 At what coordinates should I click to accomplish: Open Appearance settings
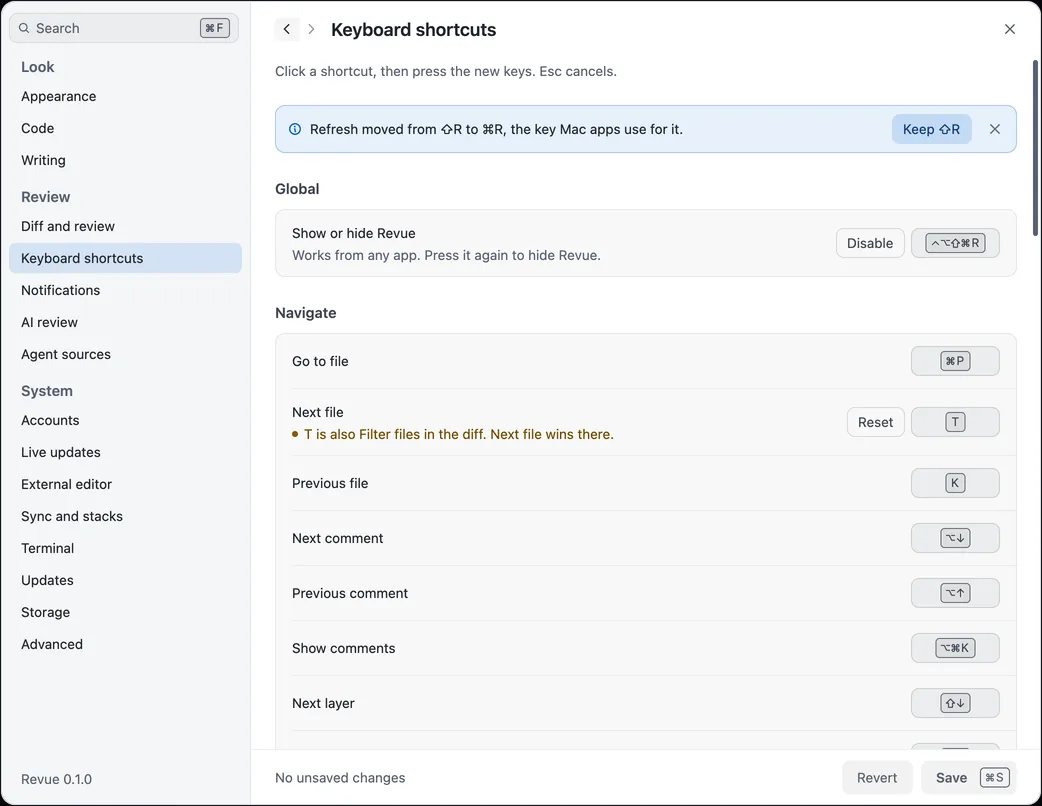125,96
